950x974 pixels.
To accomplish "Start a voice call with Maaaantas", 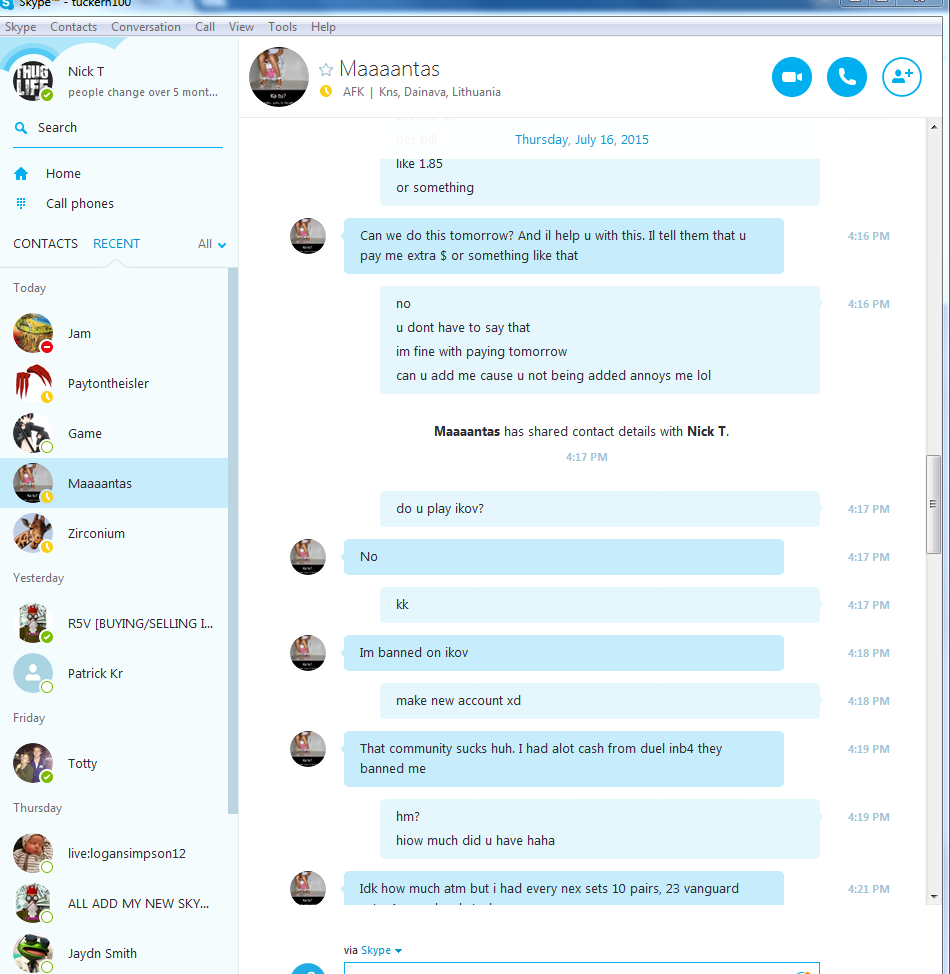I will tap(846, 77).
